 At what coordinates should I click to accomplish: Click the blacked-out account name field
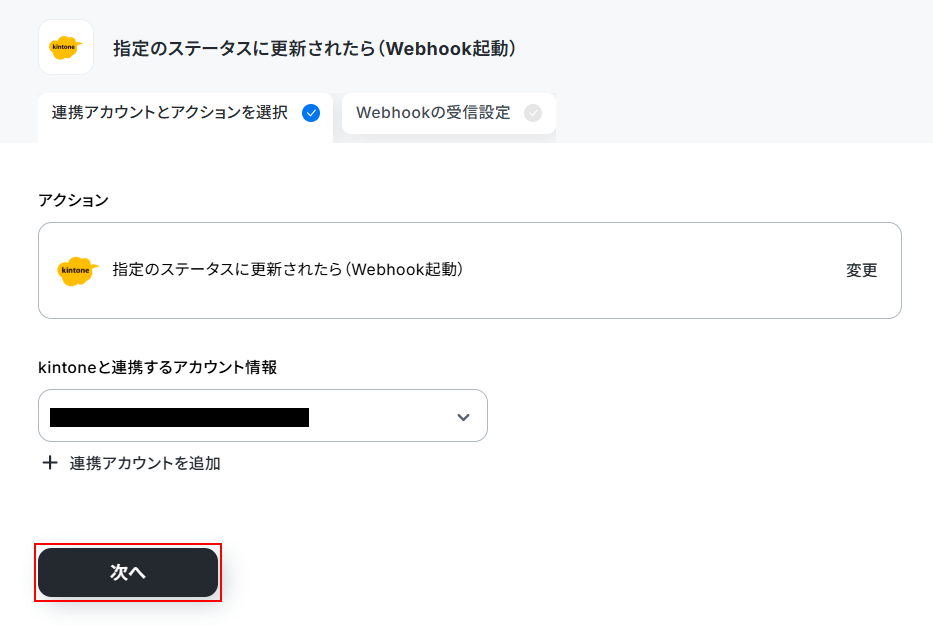[x=179, y=417]
